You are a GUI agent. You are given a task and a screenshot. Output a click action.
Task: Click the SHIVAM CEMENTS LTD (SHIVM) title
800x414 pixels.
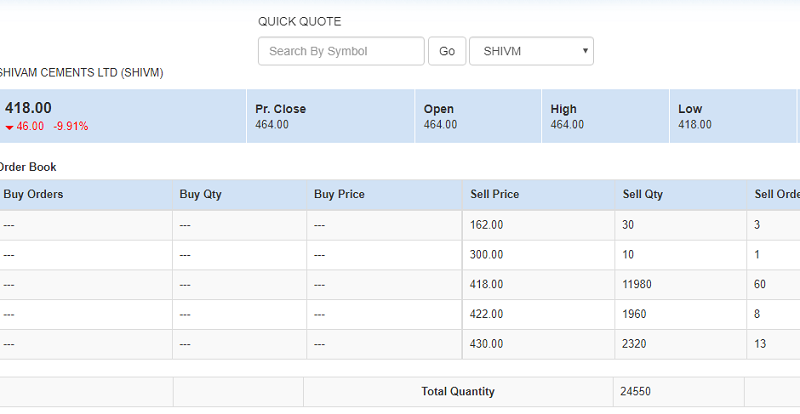(x=81, y=72)
